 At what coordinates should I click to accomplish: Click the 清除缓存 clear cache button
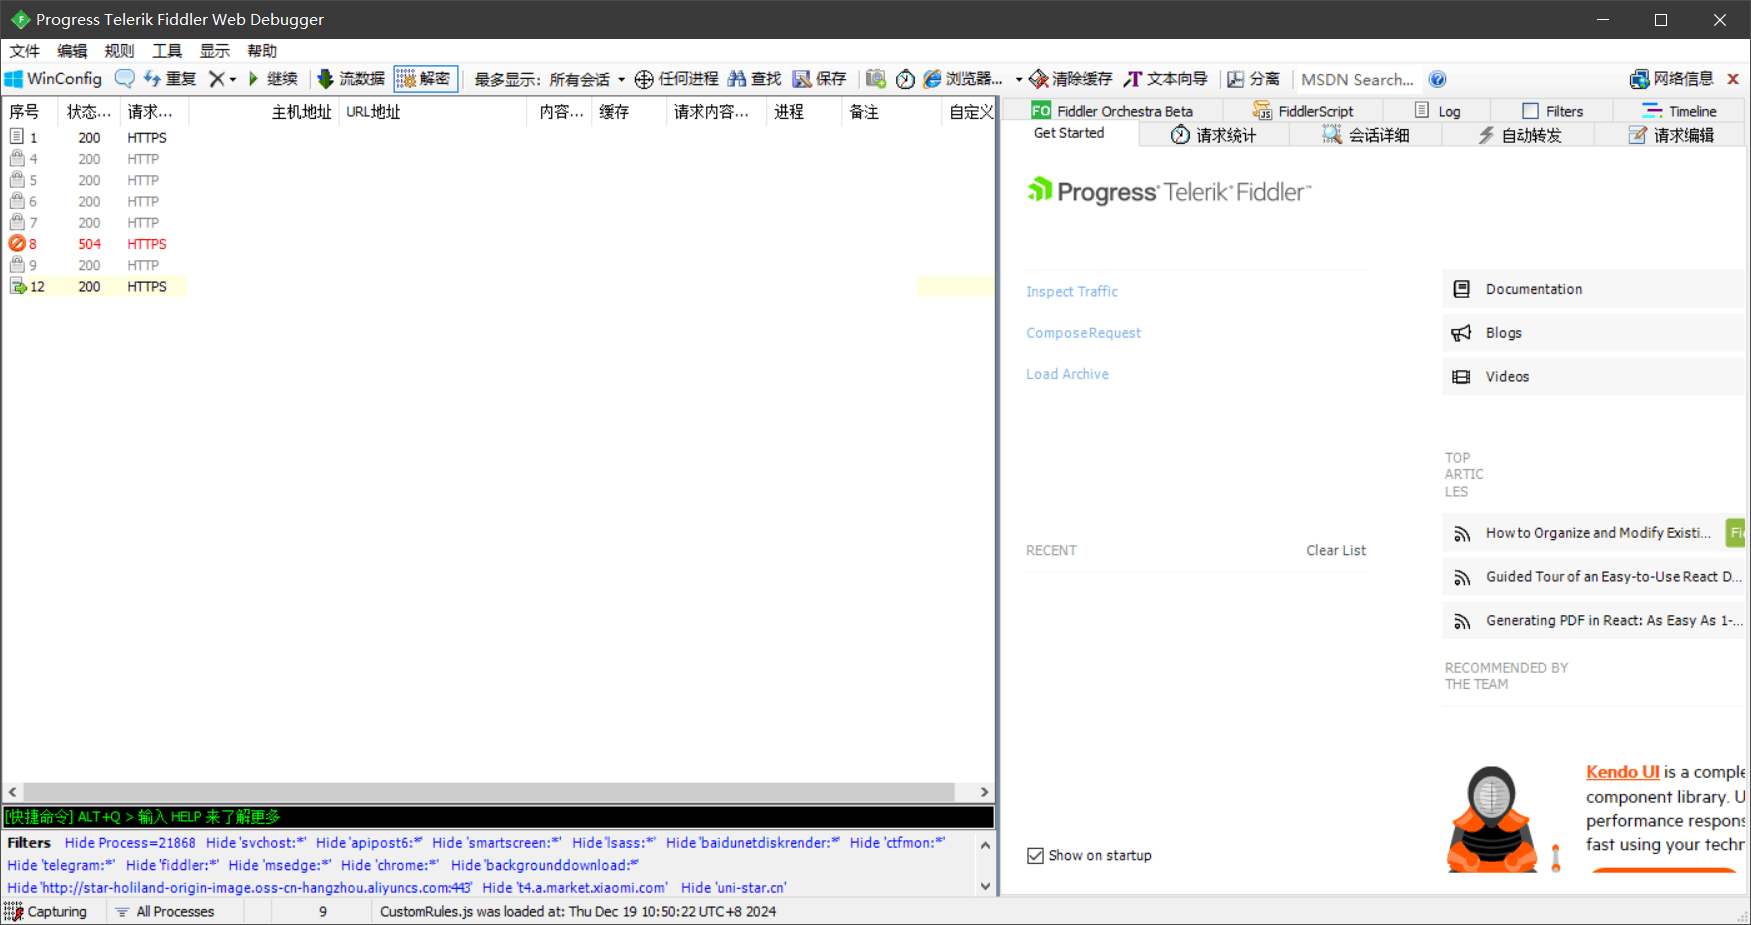click(x=1070, y=79)
